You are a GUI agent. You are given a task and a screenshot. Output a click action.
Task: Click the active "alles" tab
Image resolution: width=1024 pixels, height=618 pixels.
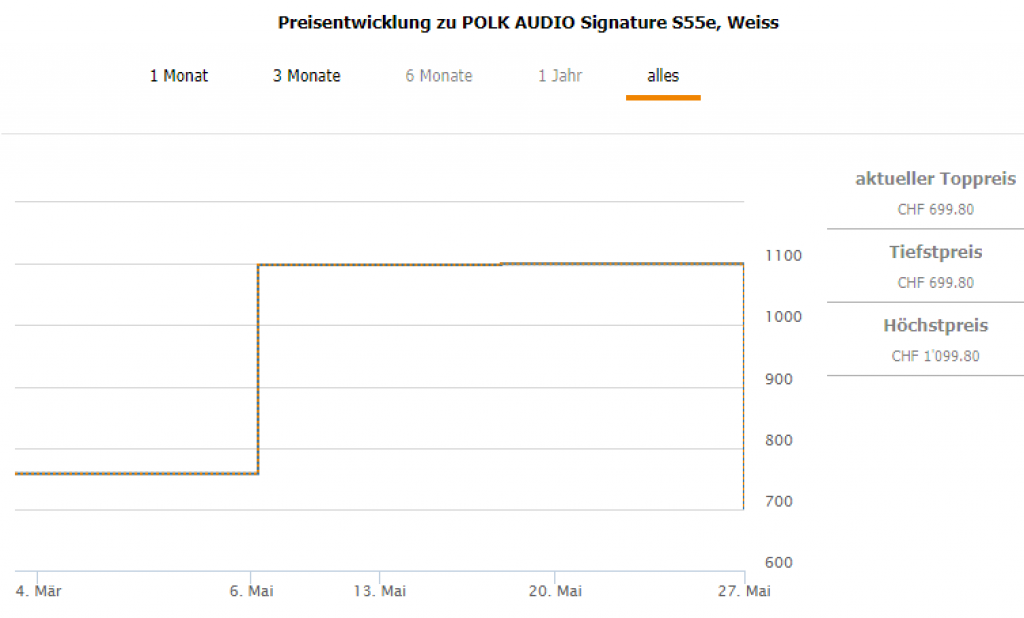click(x=663, y=76)
